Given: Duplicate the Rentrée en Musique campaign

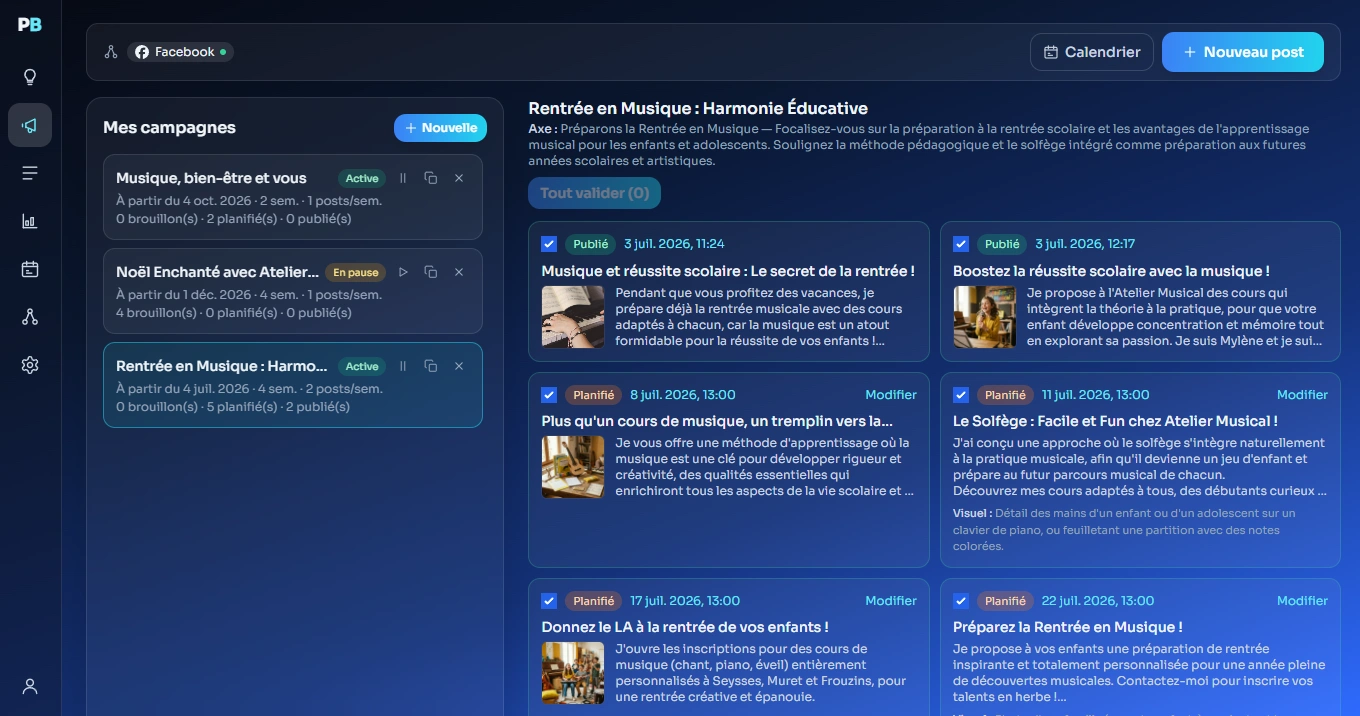Looking at the screenshot, I should pos(431,366).
